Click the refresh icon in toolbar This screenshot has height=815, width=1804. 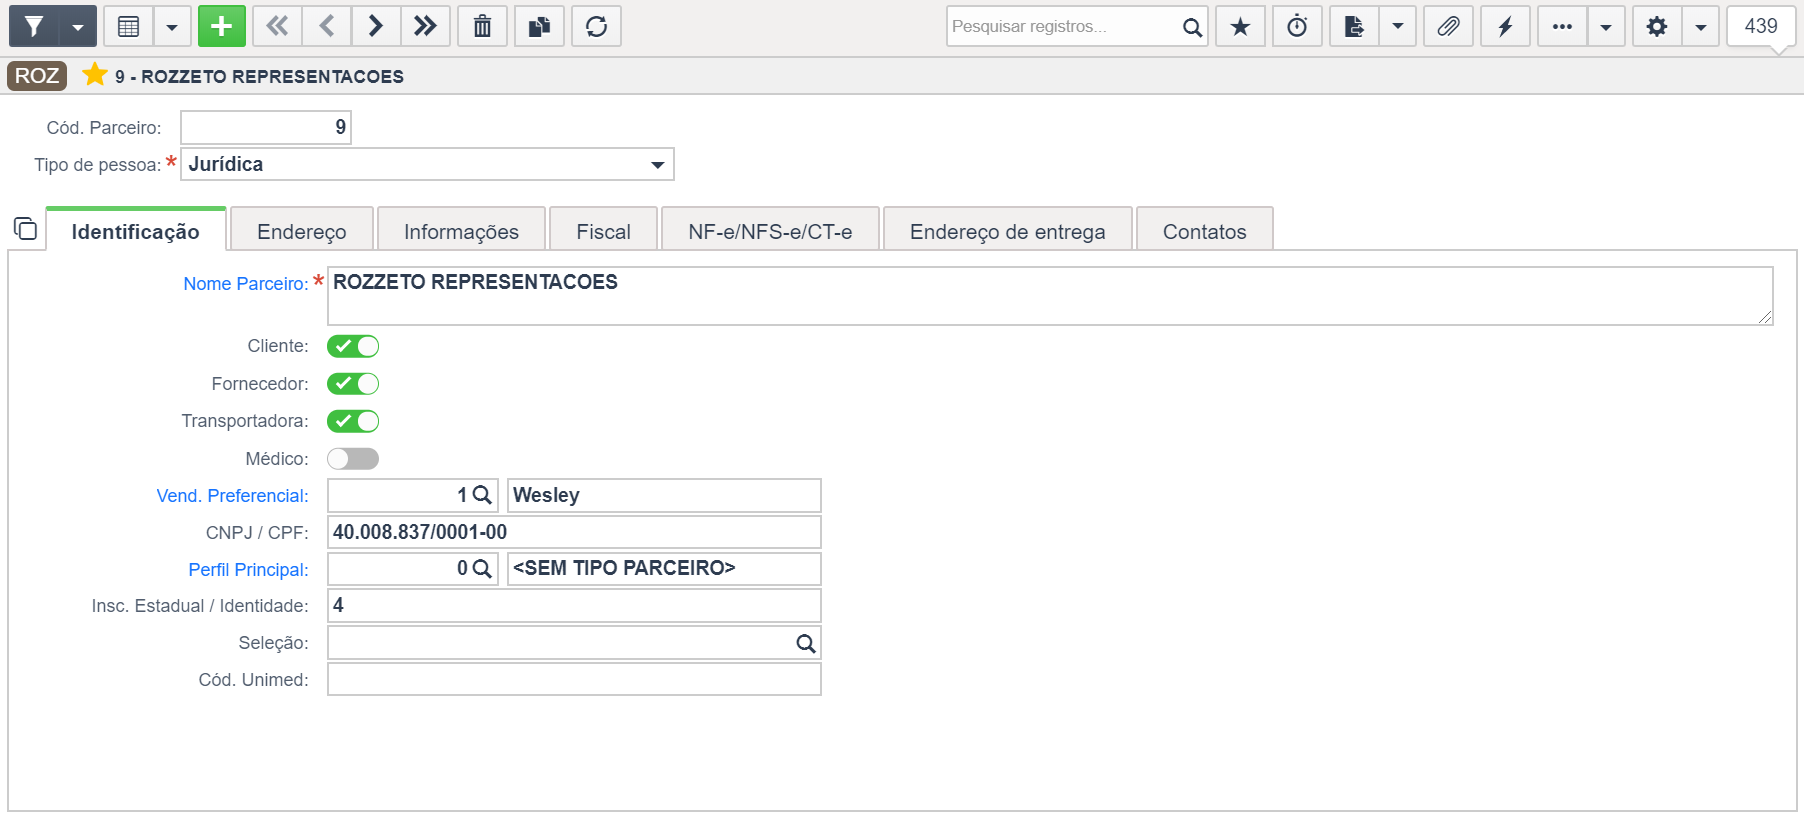coord(597,26)
